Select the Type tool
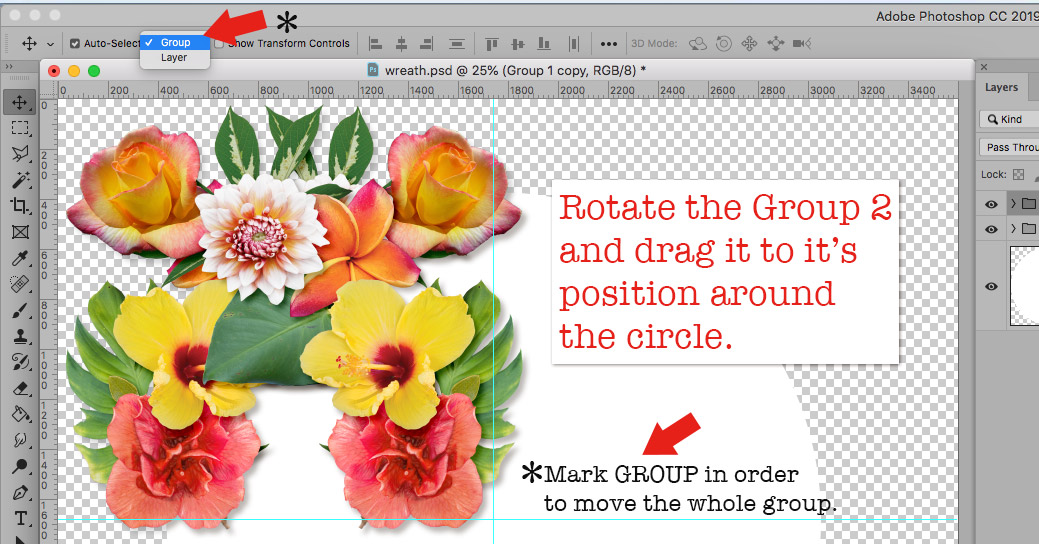Image resolution: width=1039 pixels, height=544 pixels. tap(20, 519)
